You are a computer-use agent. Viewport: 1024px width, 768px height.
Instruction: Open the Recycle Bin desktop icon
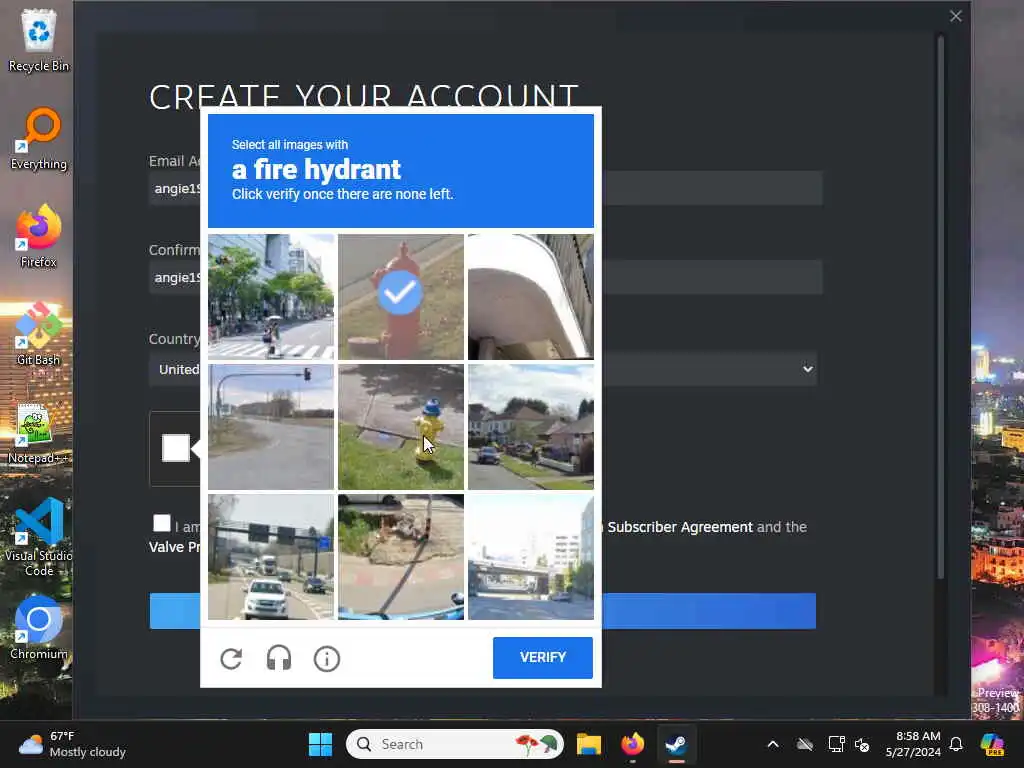coord(39,40)
